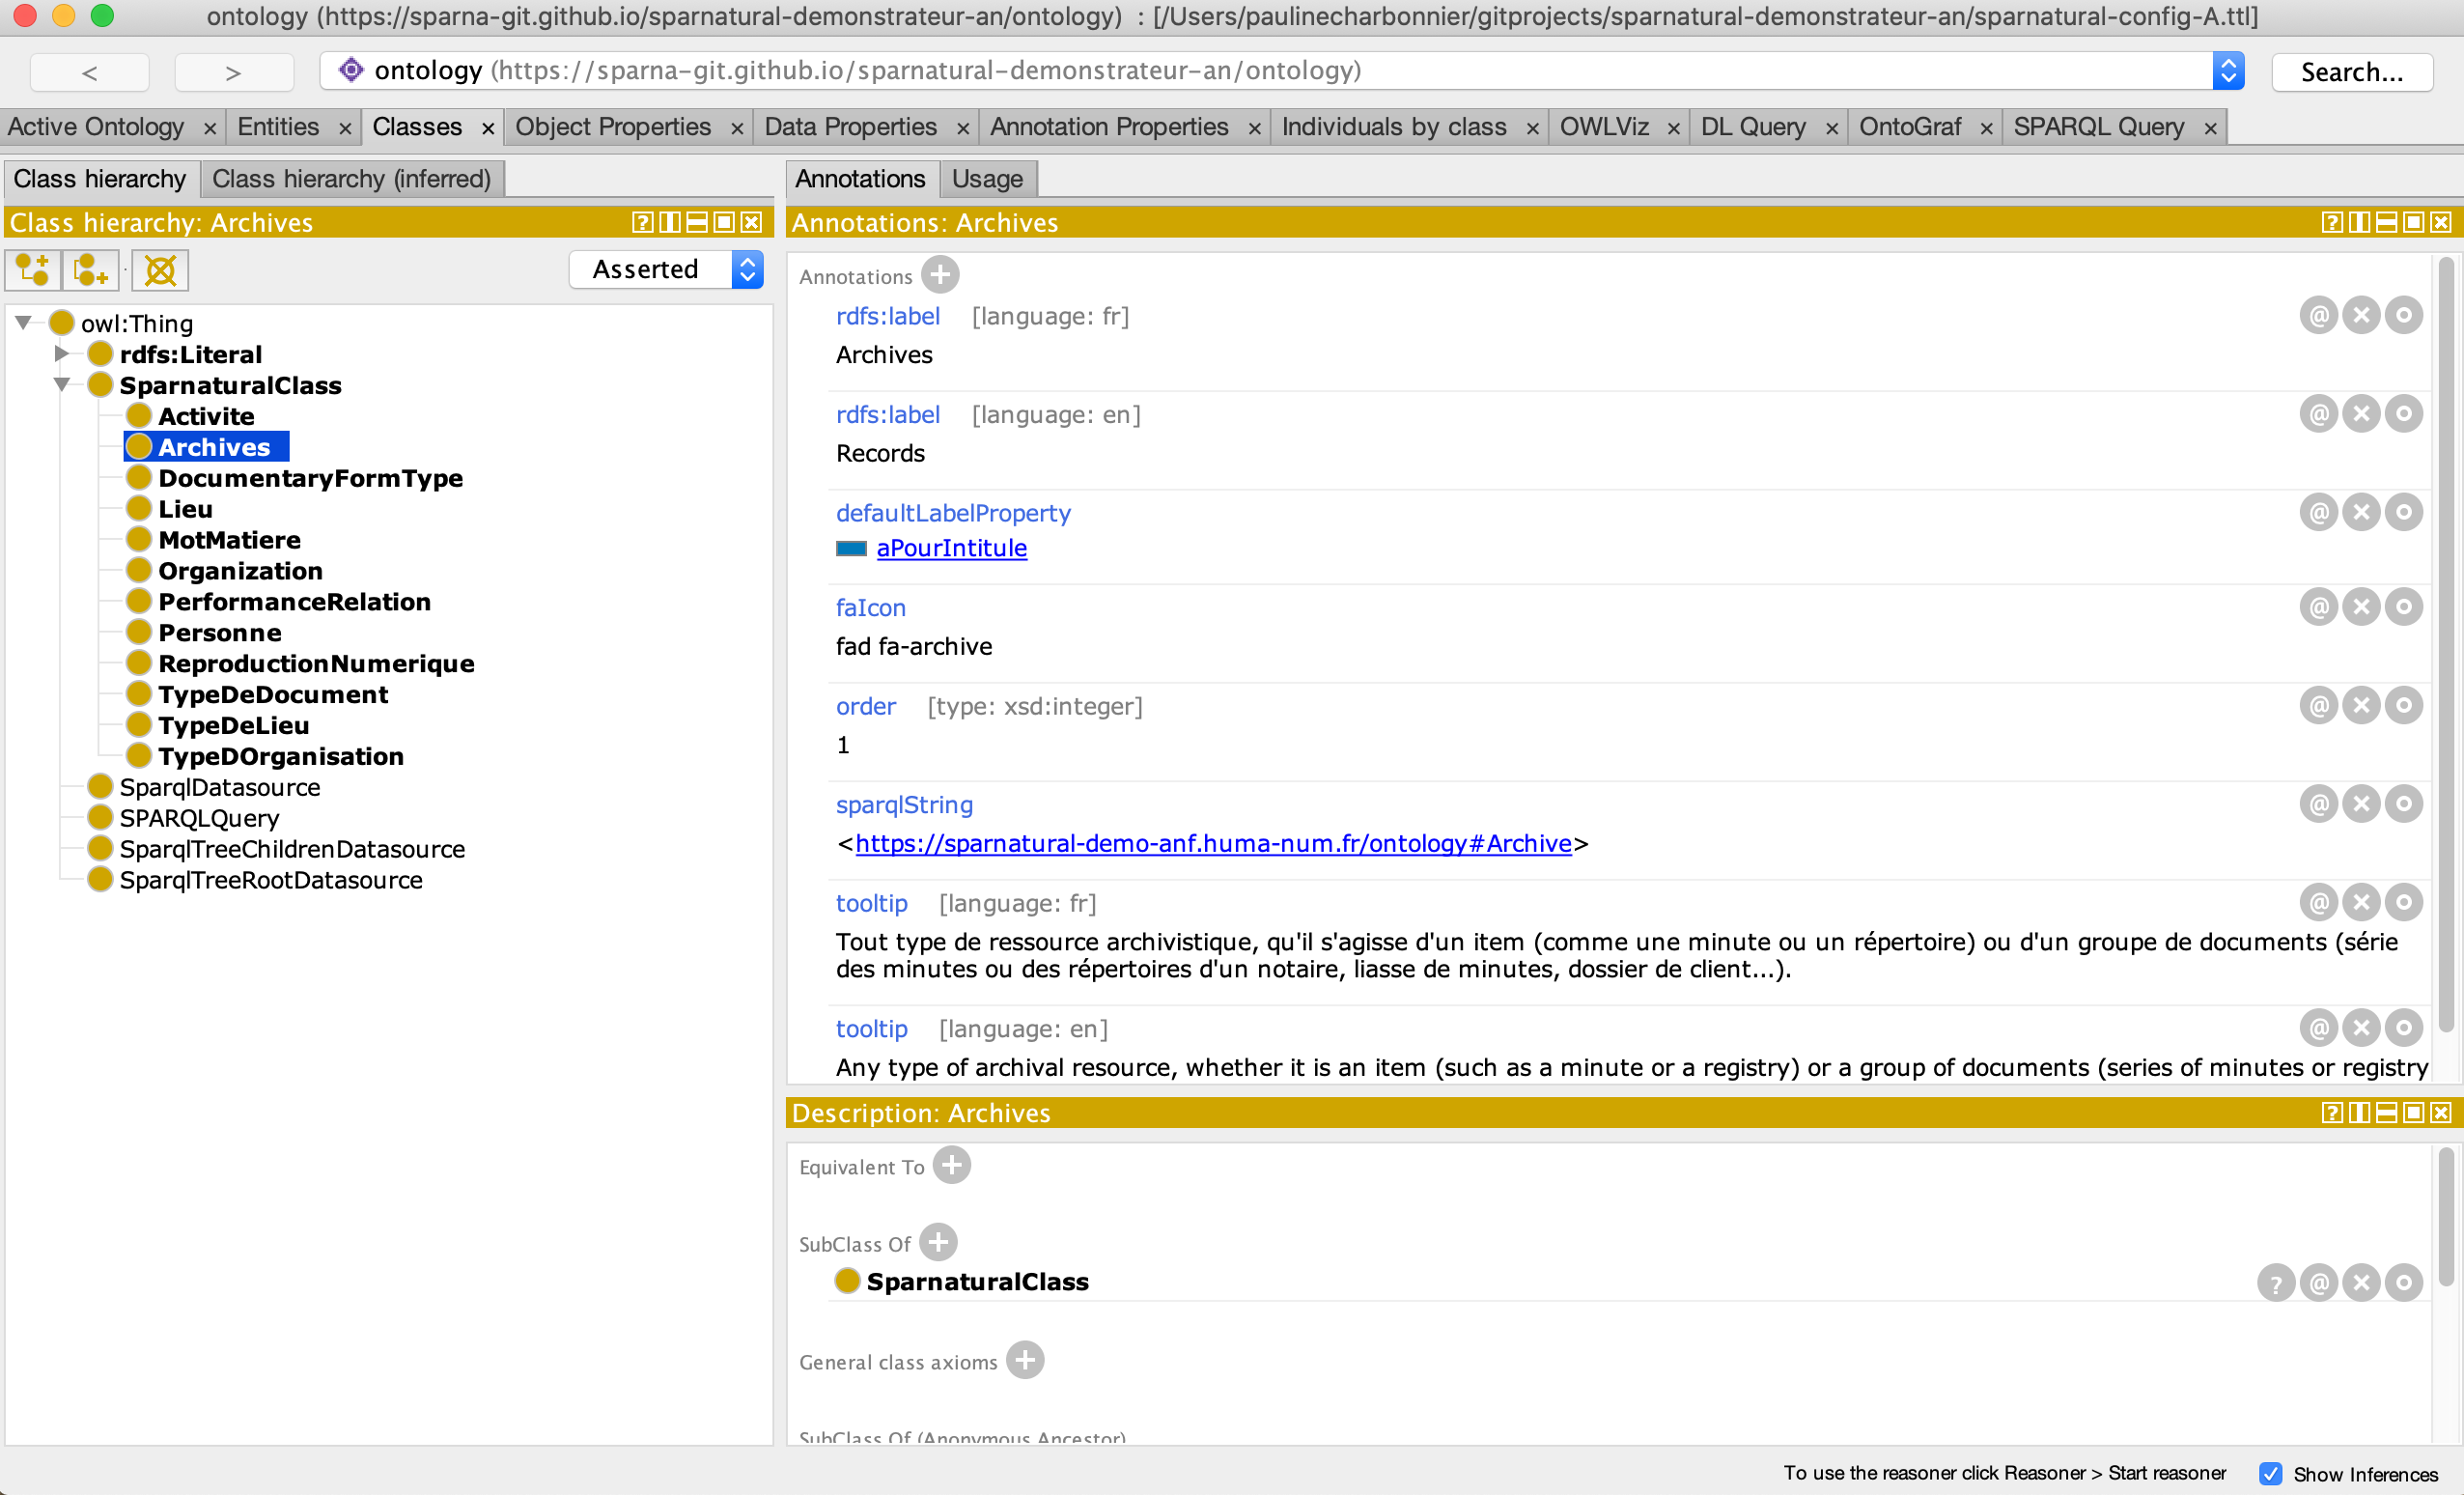
Task: Open help for the Annotations panel
Action: click(x=2331, y=221)
